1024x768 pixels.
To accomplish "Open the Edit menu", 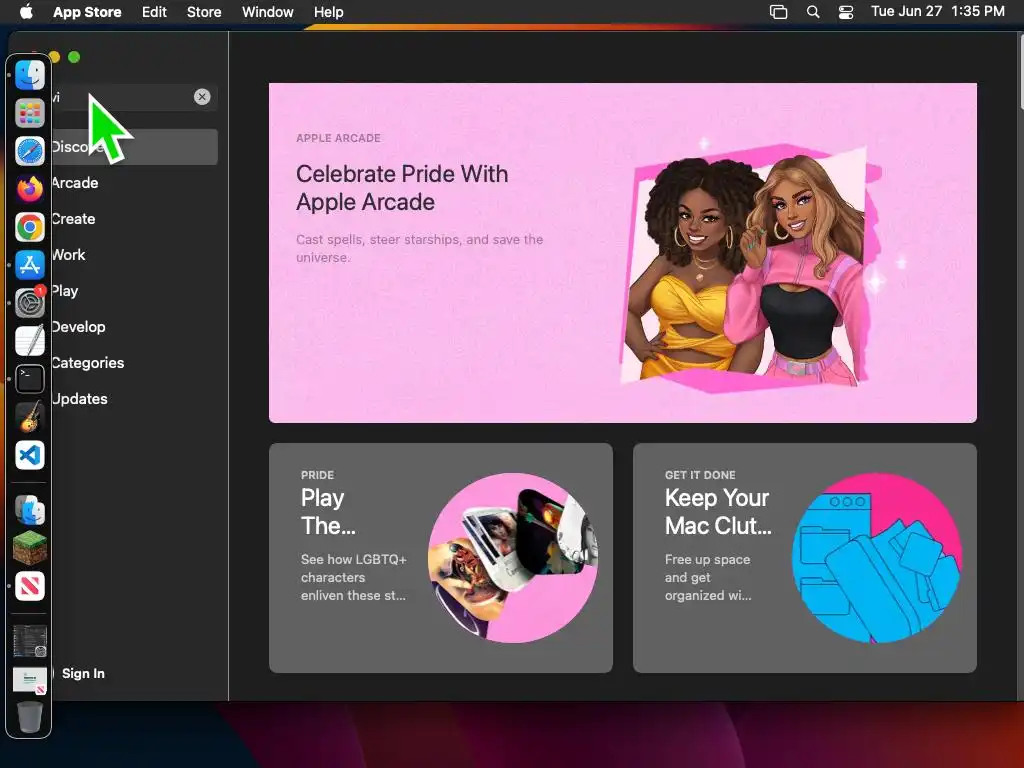I will tap(154, 12).
